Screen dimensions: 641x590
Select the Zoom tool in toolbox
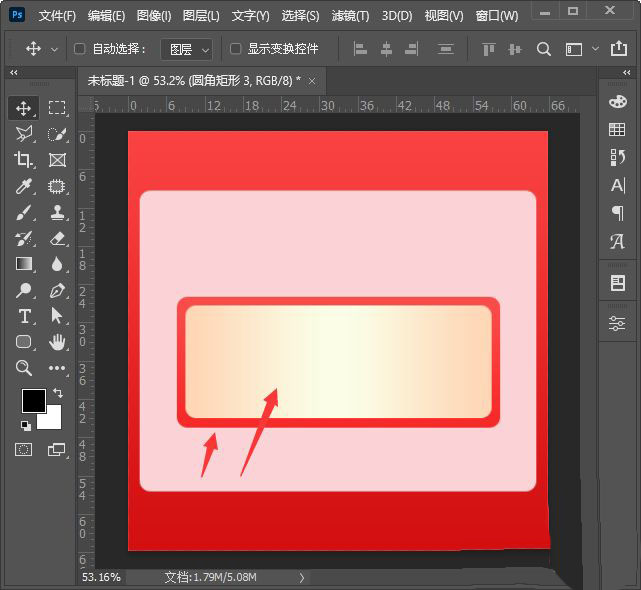[23, 368]
